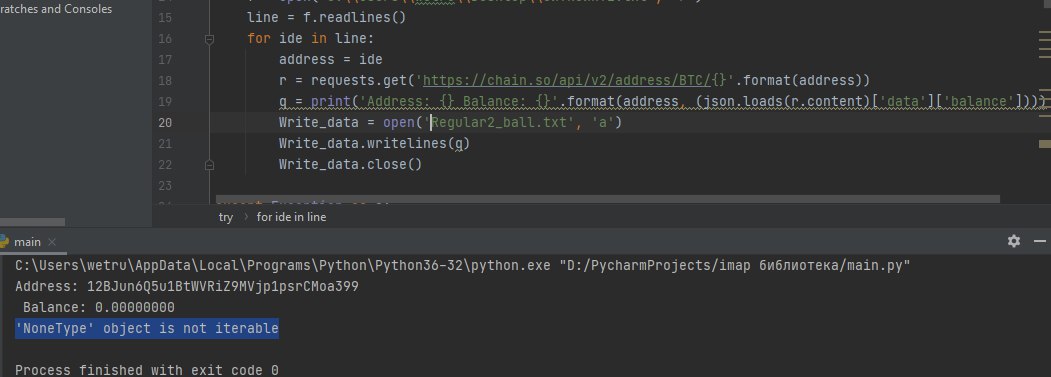Screen dimensions: 1051x377
Task: Close the main run tab
Action: pyautogui.click(x=53, y=242)
